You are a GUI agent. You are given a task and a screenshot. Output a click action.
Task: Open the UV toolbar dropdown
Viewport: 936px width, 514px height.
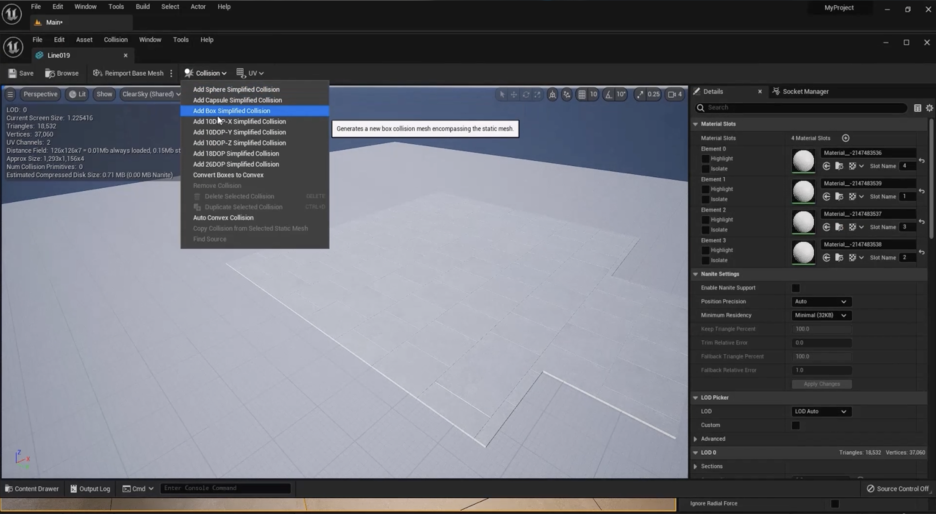pos(250,73)
